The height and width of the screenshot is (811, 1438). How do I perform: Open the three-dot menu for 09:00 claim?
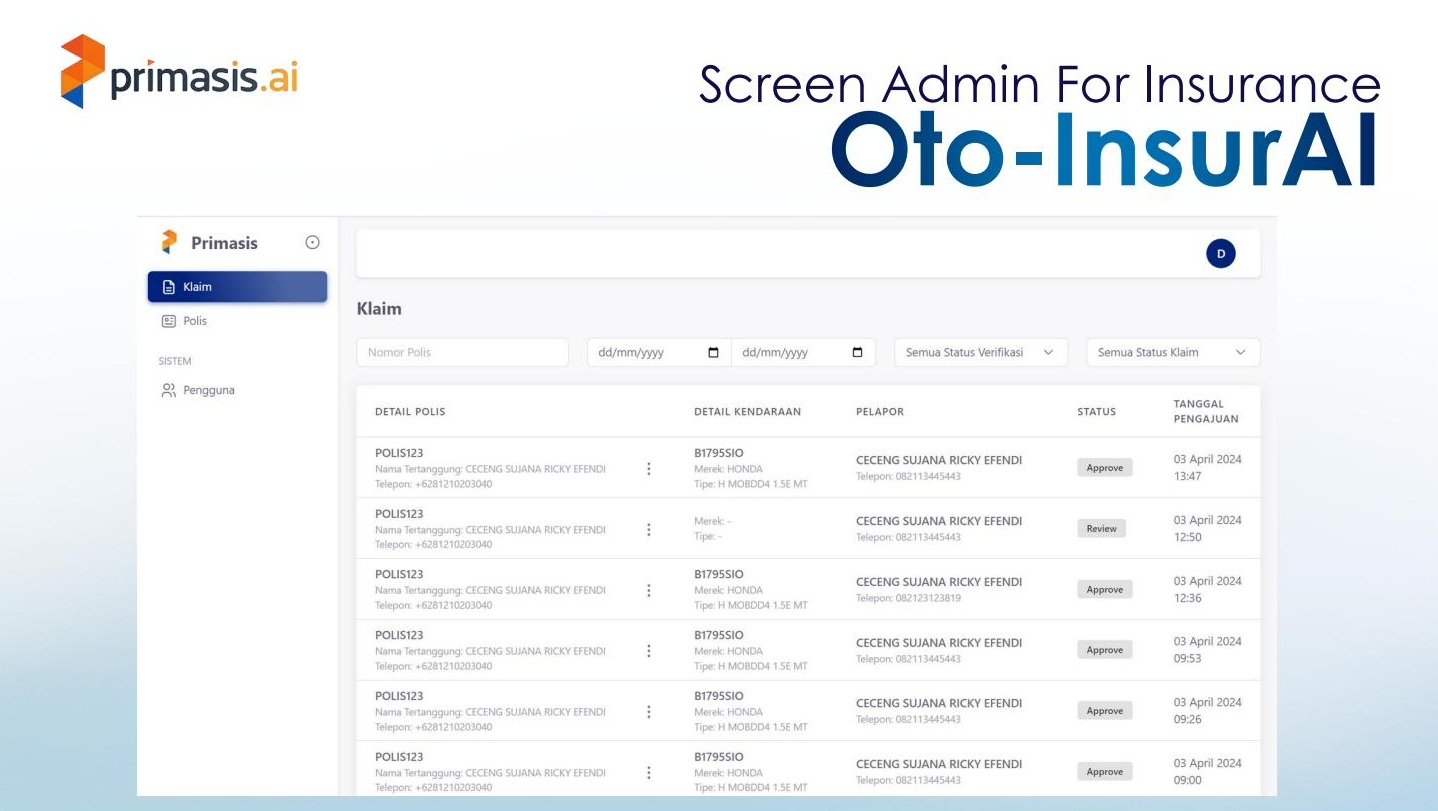[649, 772]
